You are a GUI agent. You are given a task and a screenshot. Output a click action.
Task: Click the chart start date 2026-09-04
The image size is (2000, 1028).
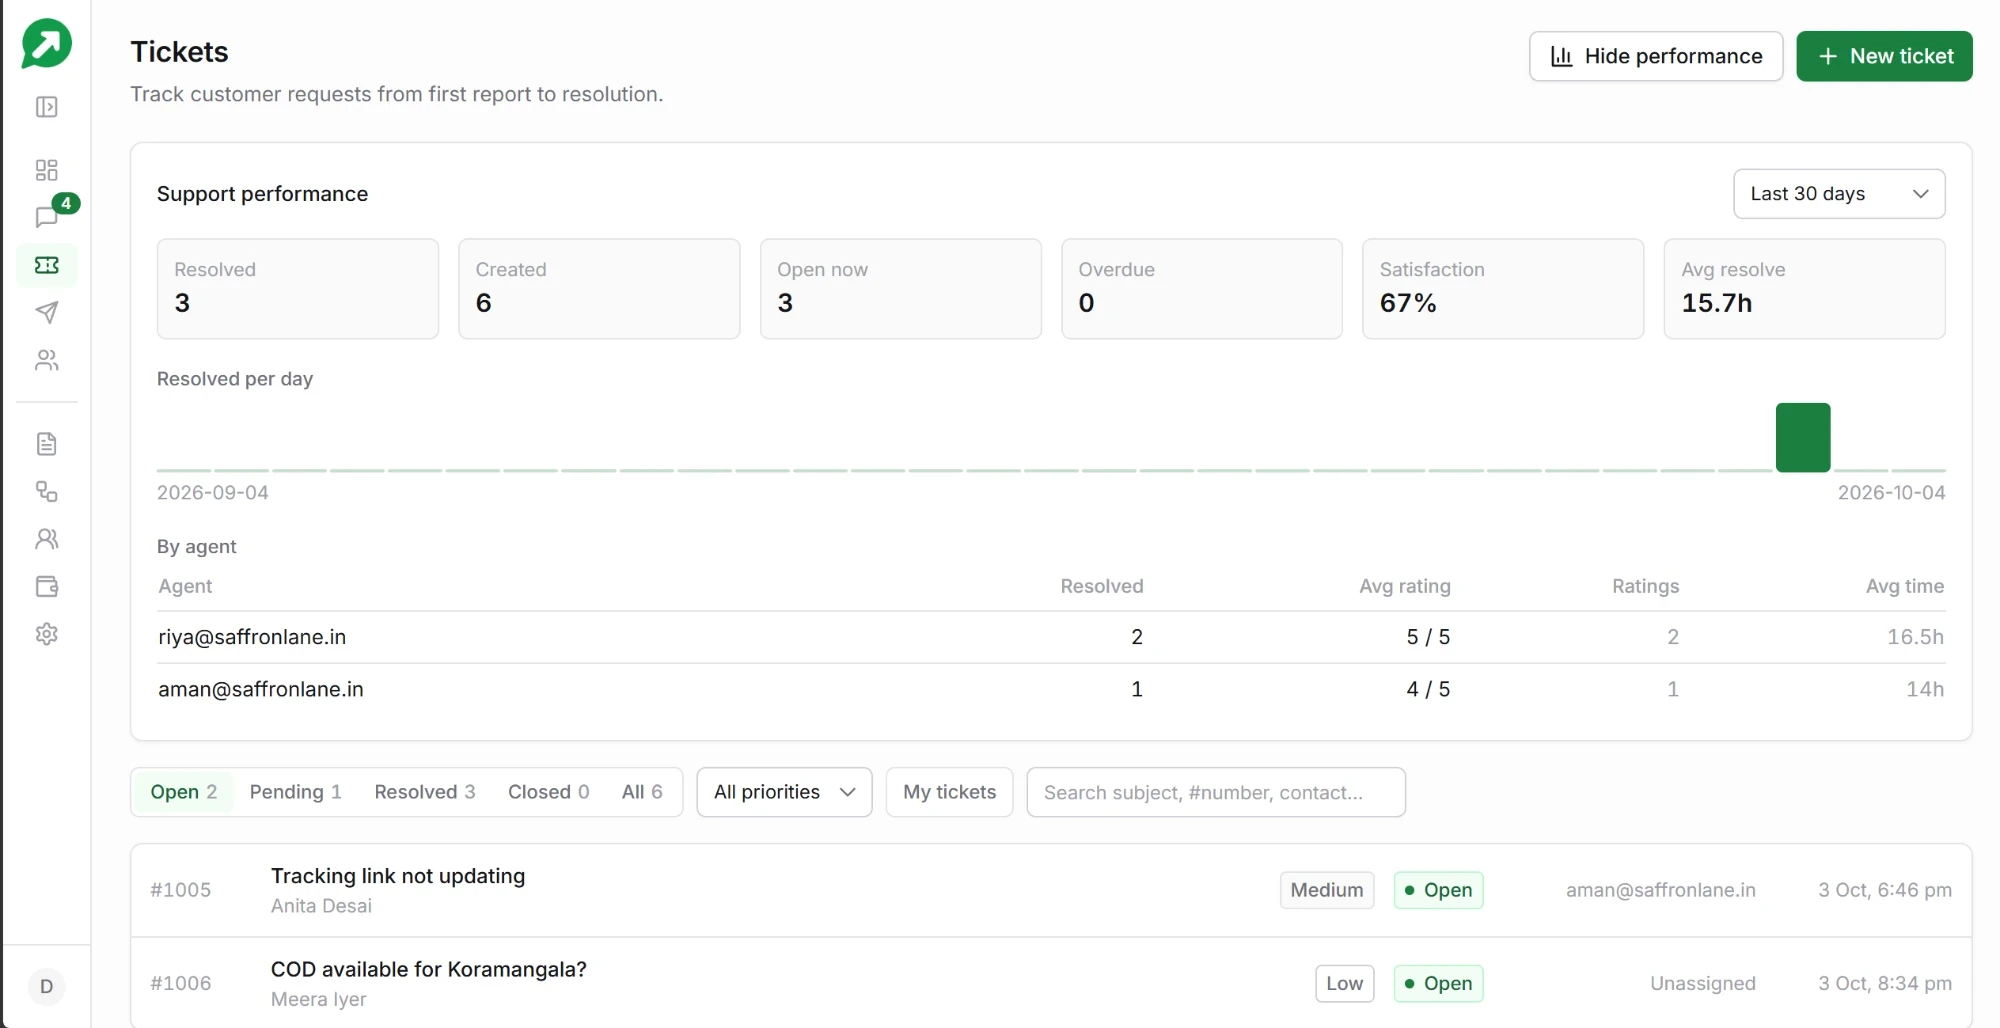click(x=213, y=493)
